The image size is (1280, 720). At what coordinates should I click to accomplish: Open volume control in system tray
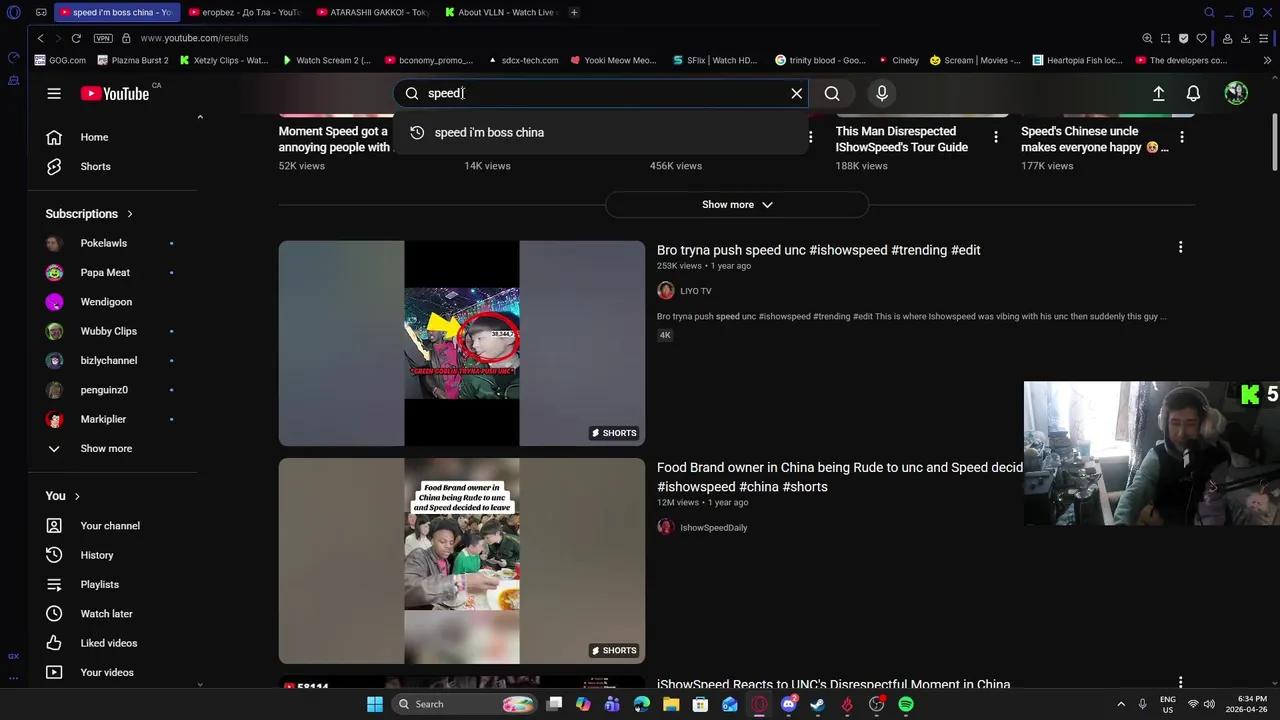click(x=1209, y=704)
